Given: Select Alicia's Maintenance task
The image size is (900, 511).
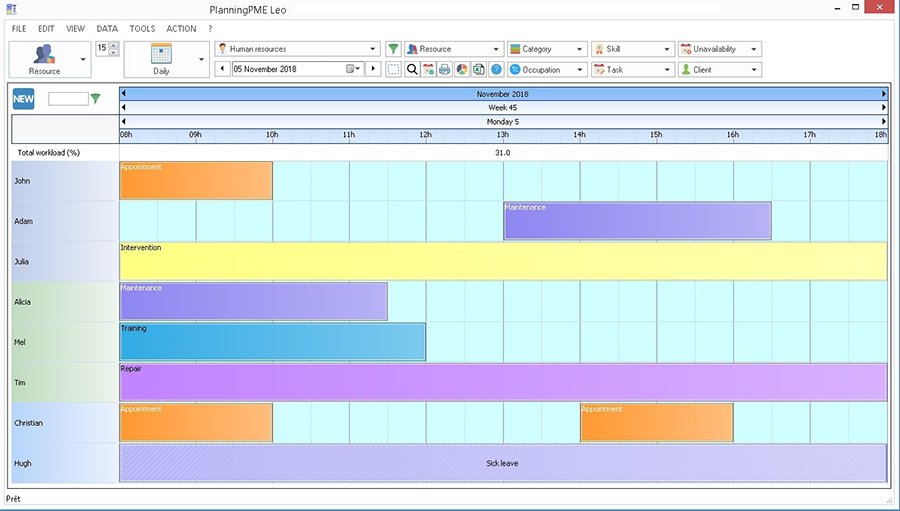Looking at the screenshot, I should [x=254, y=301].
